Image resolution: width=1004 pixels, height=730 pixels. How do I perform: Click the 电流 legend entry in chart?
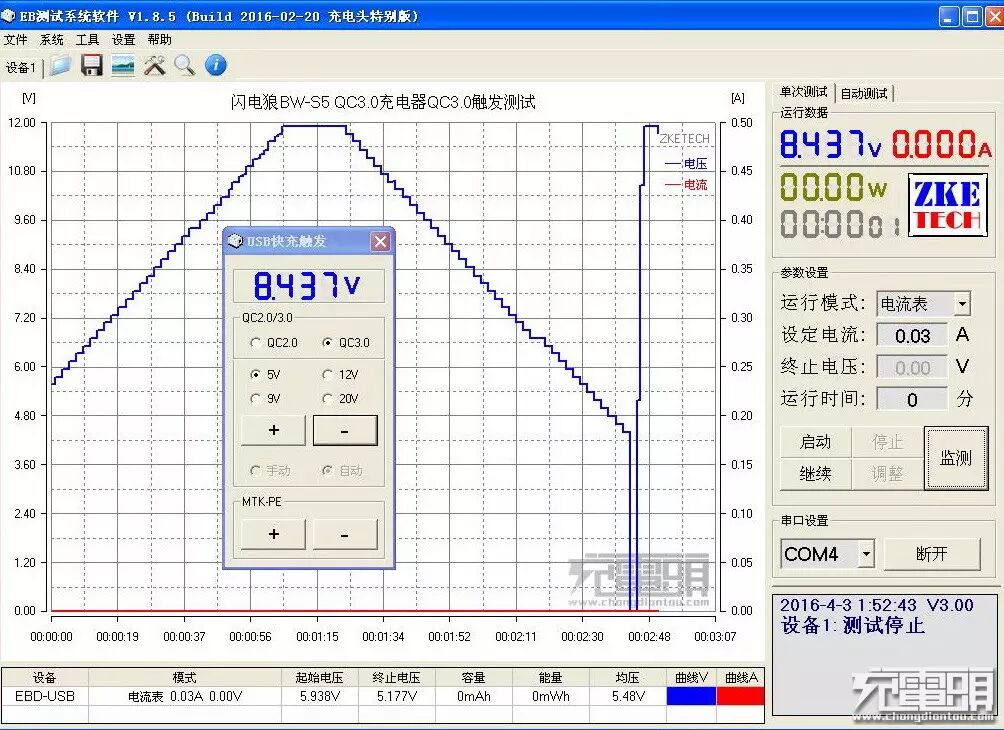(686, 185)
